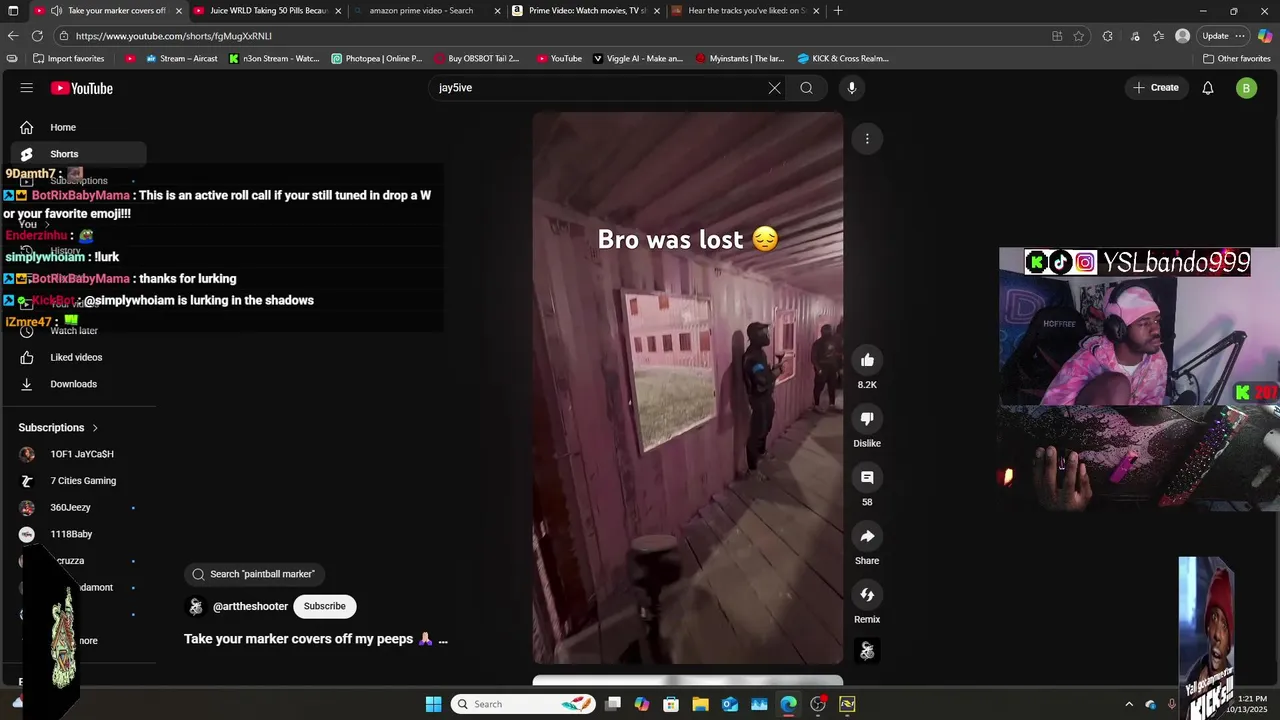Open YouTube notifications bell
Image resolution: width=1280 pixels, height=720 pixels.
coord(1208,88)
